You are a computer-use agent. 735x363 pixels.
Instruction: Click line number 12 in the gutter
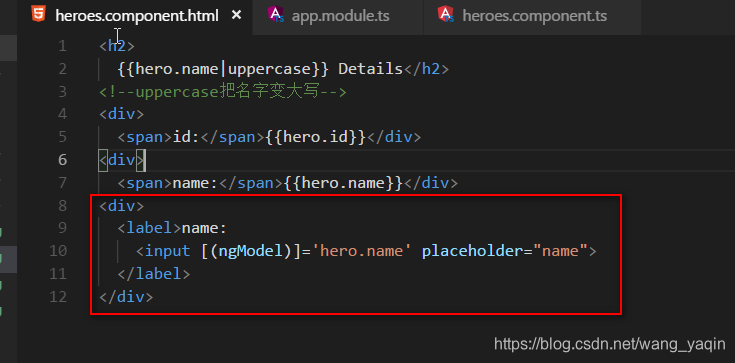click(58, 296)
